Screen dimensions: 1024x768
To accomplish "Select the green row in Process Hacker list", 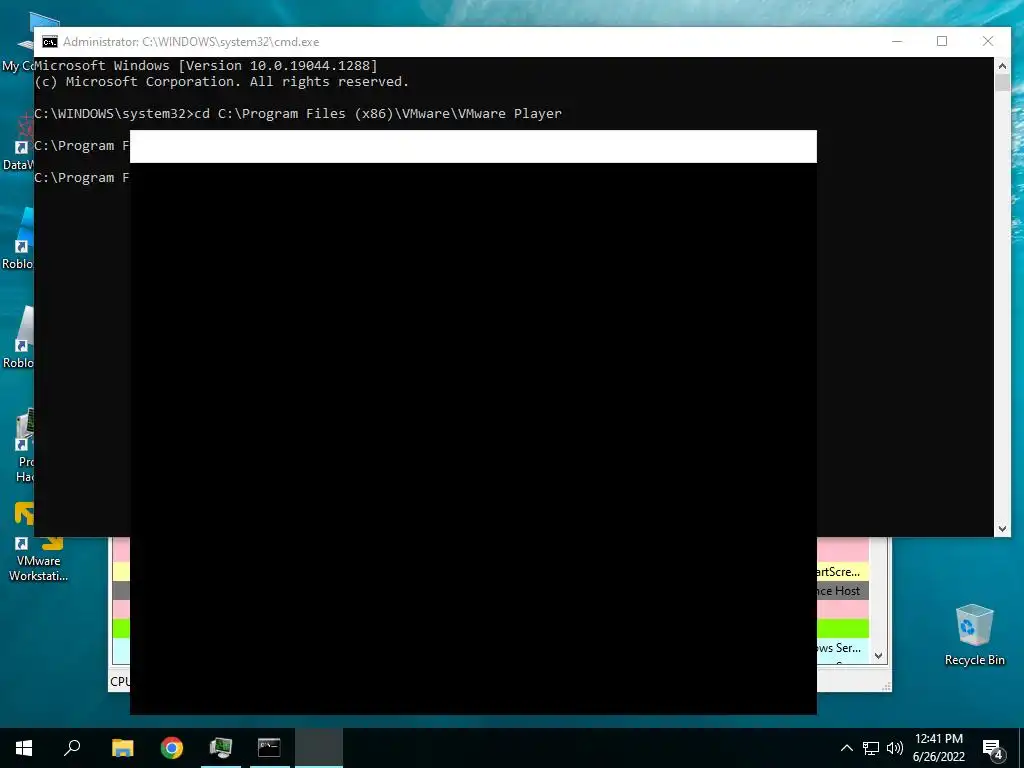I will point(843,629).
